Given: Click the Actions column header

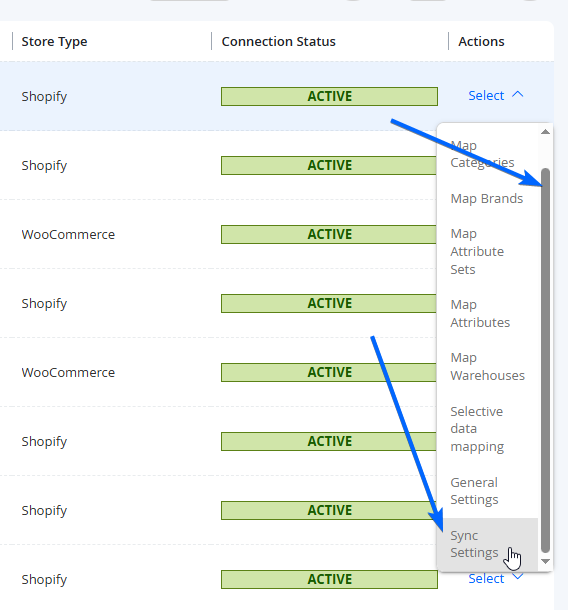Looking at the screenshot, I should point(481,41).
